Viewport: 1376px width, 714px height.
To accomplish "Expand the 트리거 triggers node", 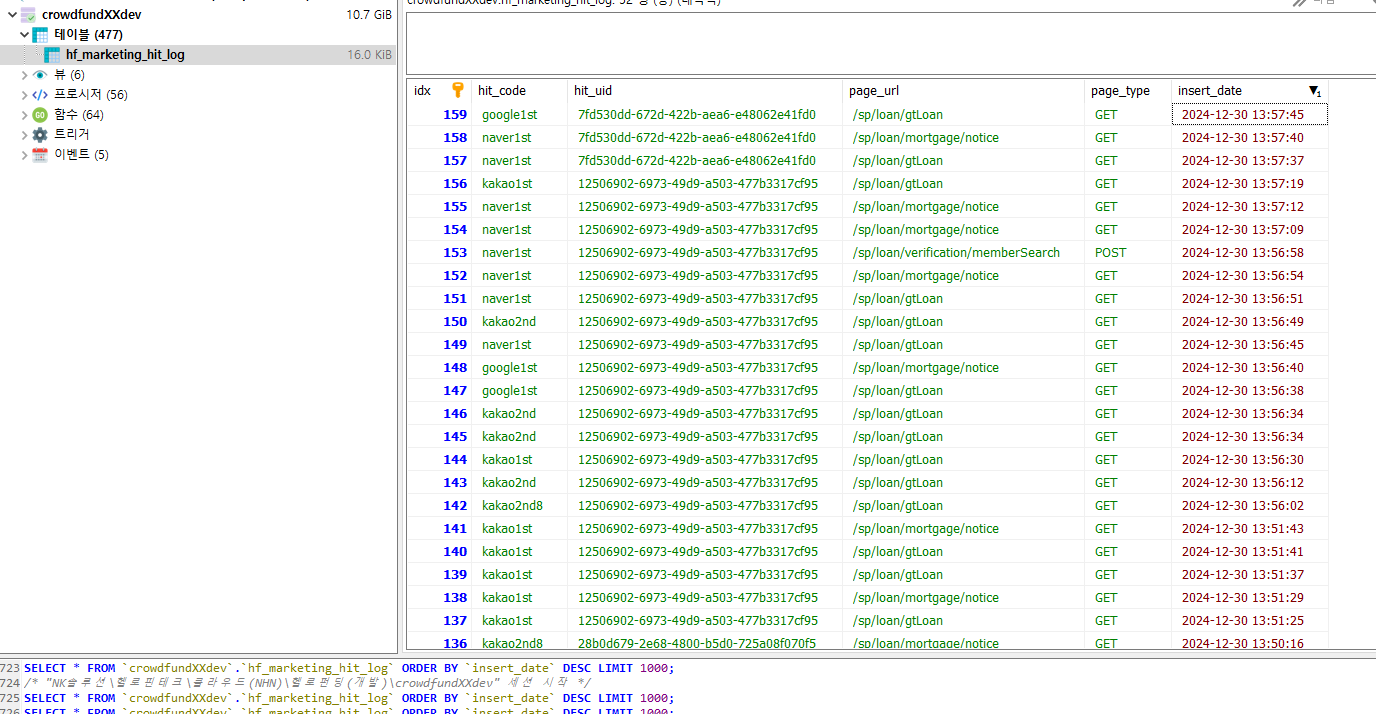I will pos(25,134).
